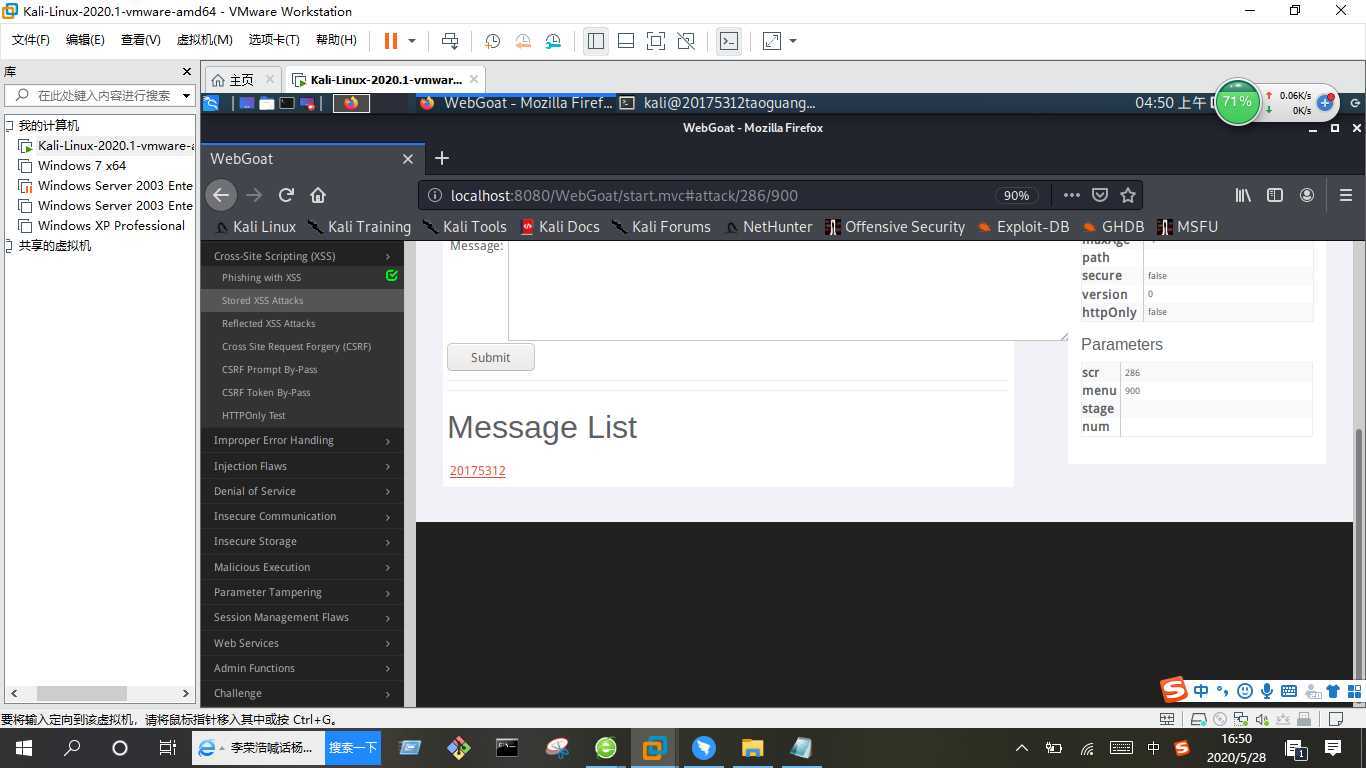The width and height of the screenshot is (1366, 768).
Task: Open the dropdown arrow next to the pause button
Action: click(x=412, y=41)
